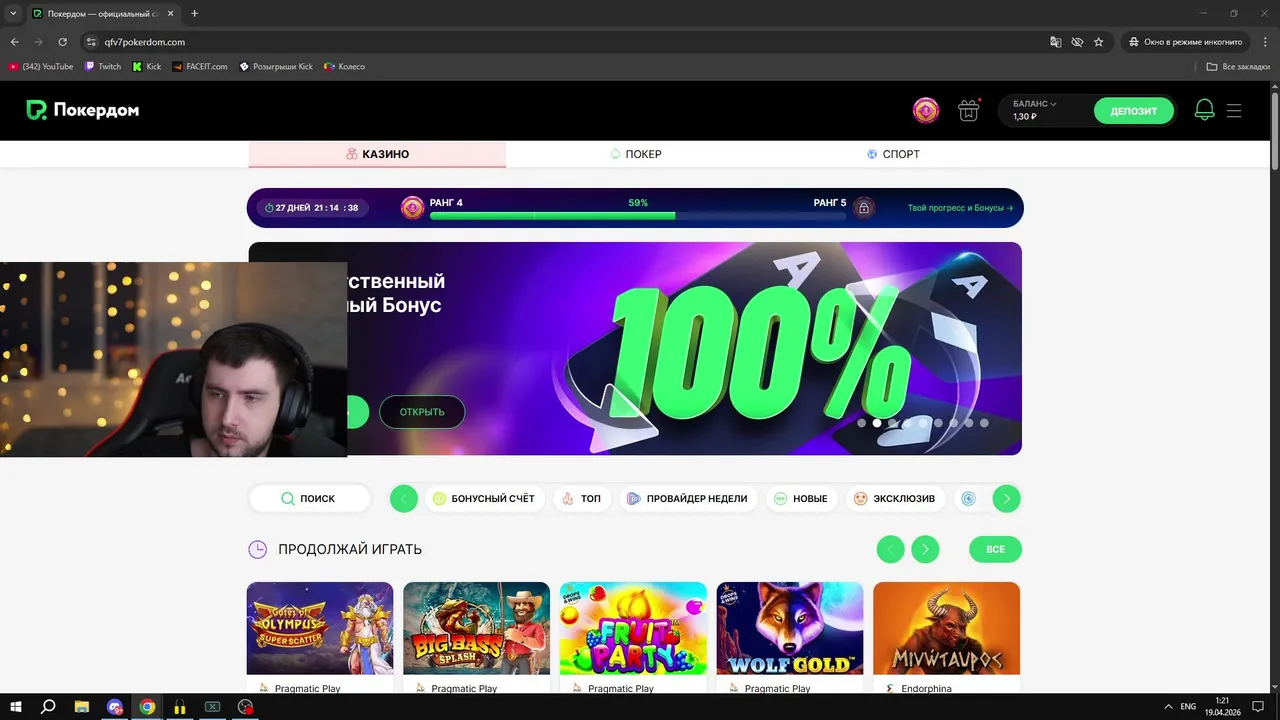Select the second banner carousel dot
Viewport: 1280px width, 720px height.
coord(877,423)
